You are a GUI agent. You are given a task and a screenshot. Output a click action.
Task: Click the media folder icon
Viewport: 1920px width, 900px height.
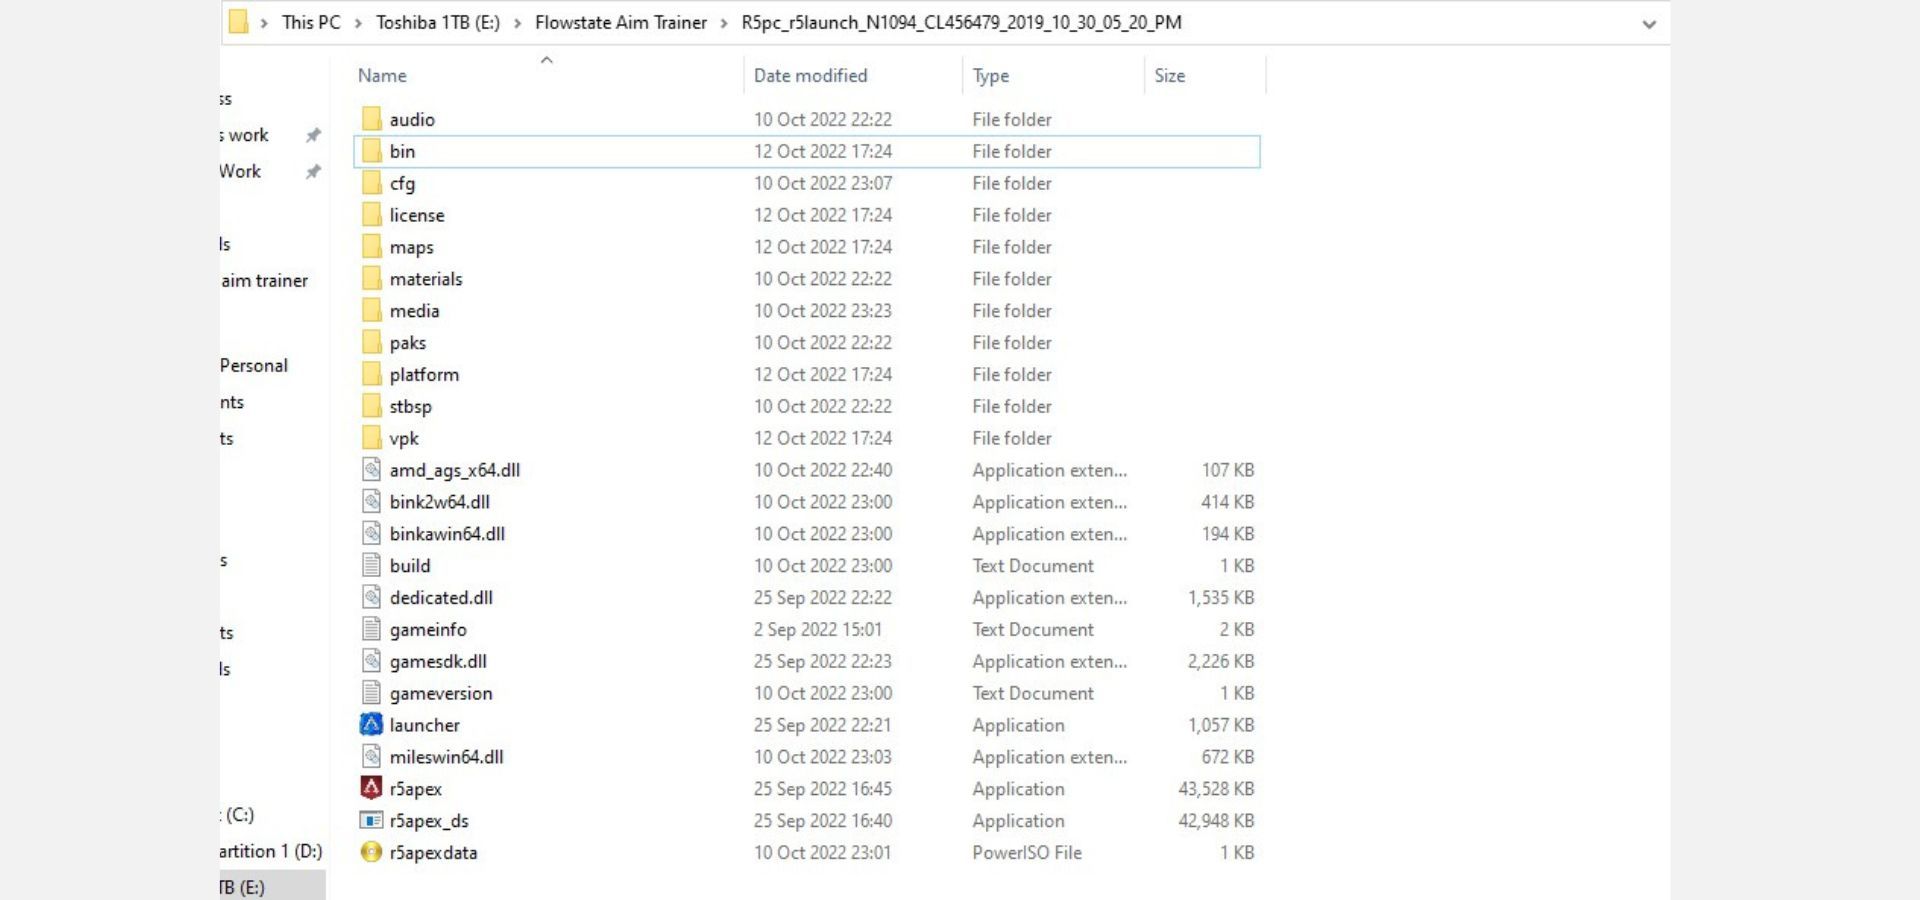point(371,311)
